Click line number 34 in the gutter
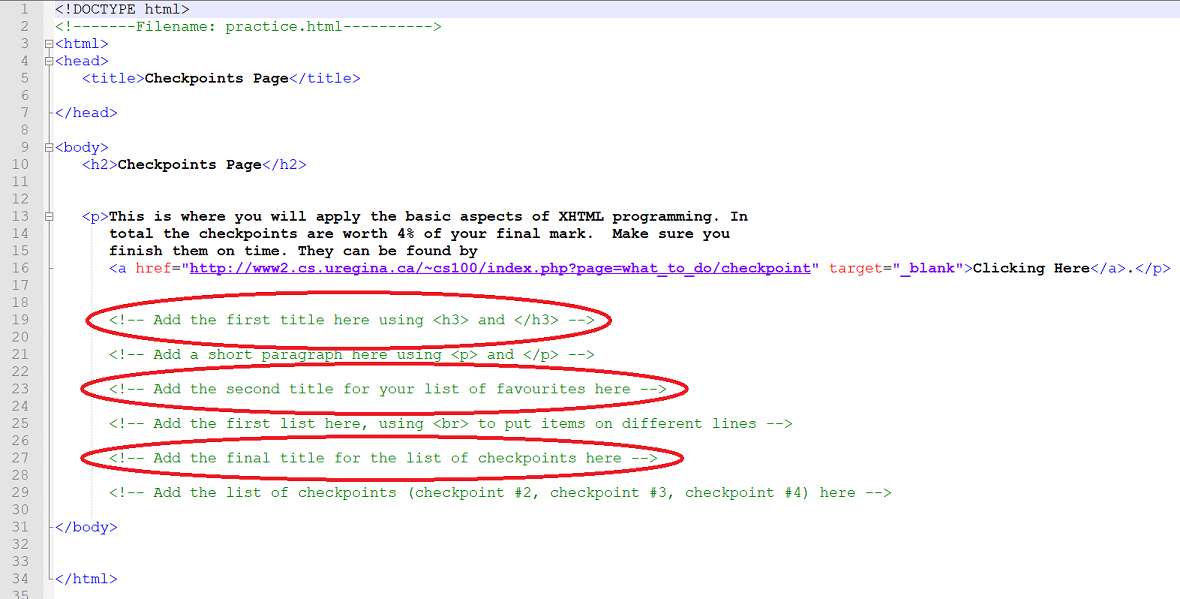The image size is (1180, 599). pyautogui.click(x=20, y=579)
